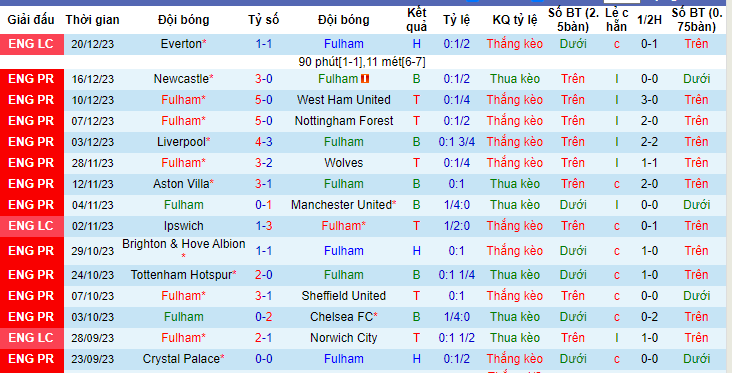Click the 5-0 score against West Ham
This screenshot has height=373, width=732.
(264, 100)
